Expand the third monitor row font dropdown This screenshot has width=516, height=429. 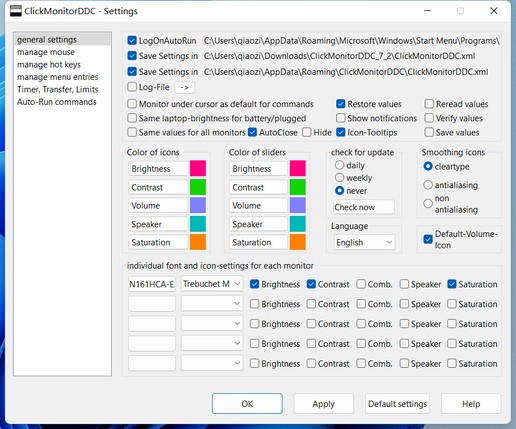click(212, 323)
